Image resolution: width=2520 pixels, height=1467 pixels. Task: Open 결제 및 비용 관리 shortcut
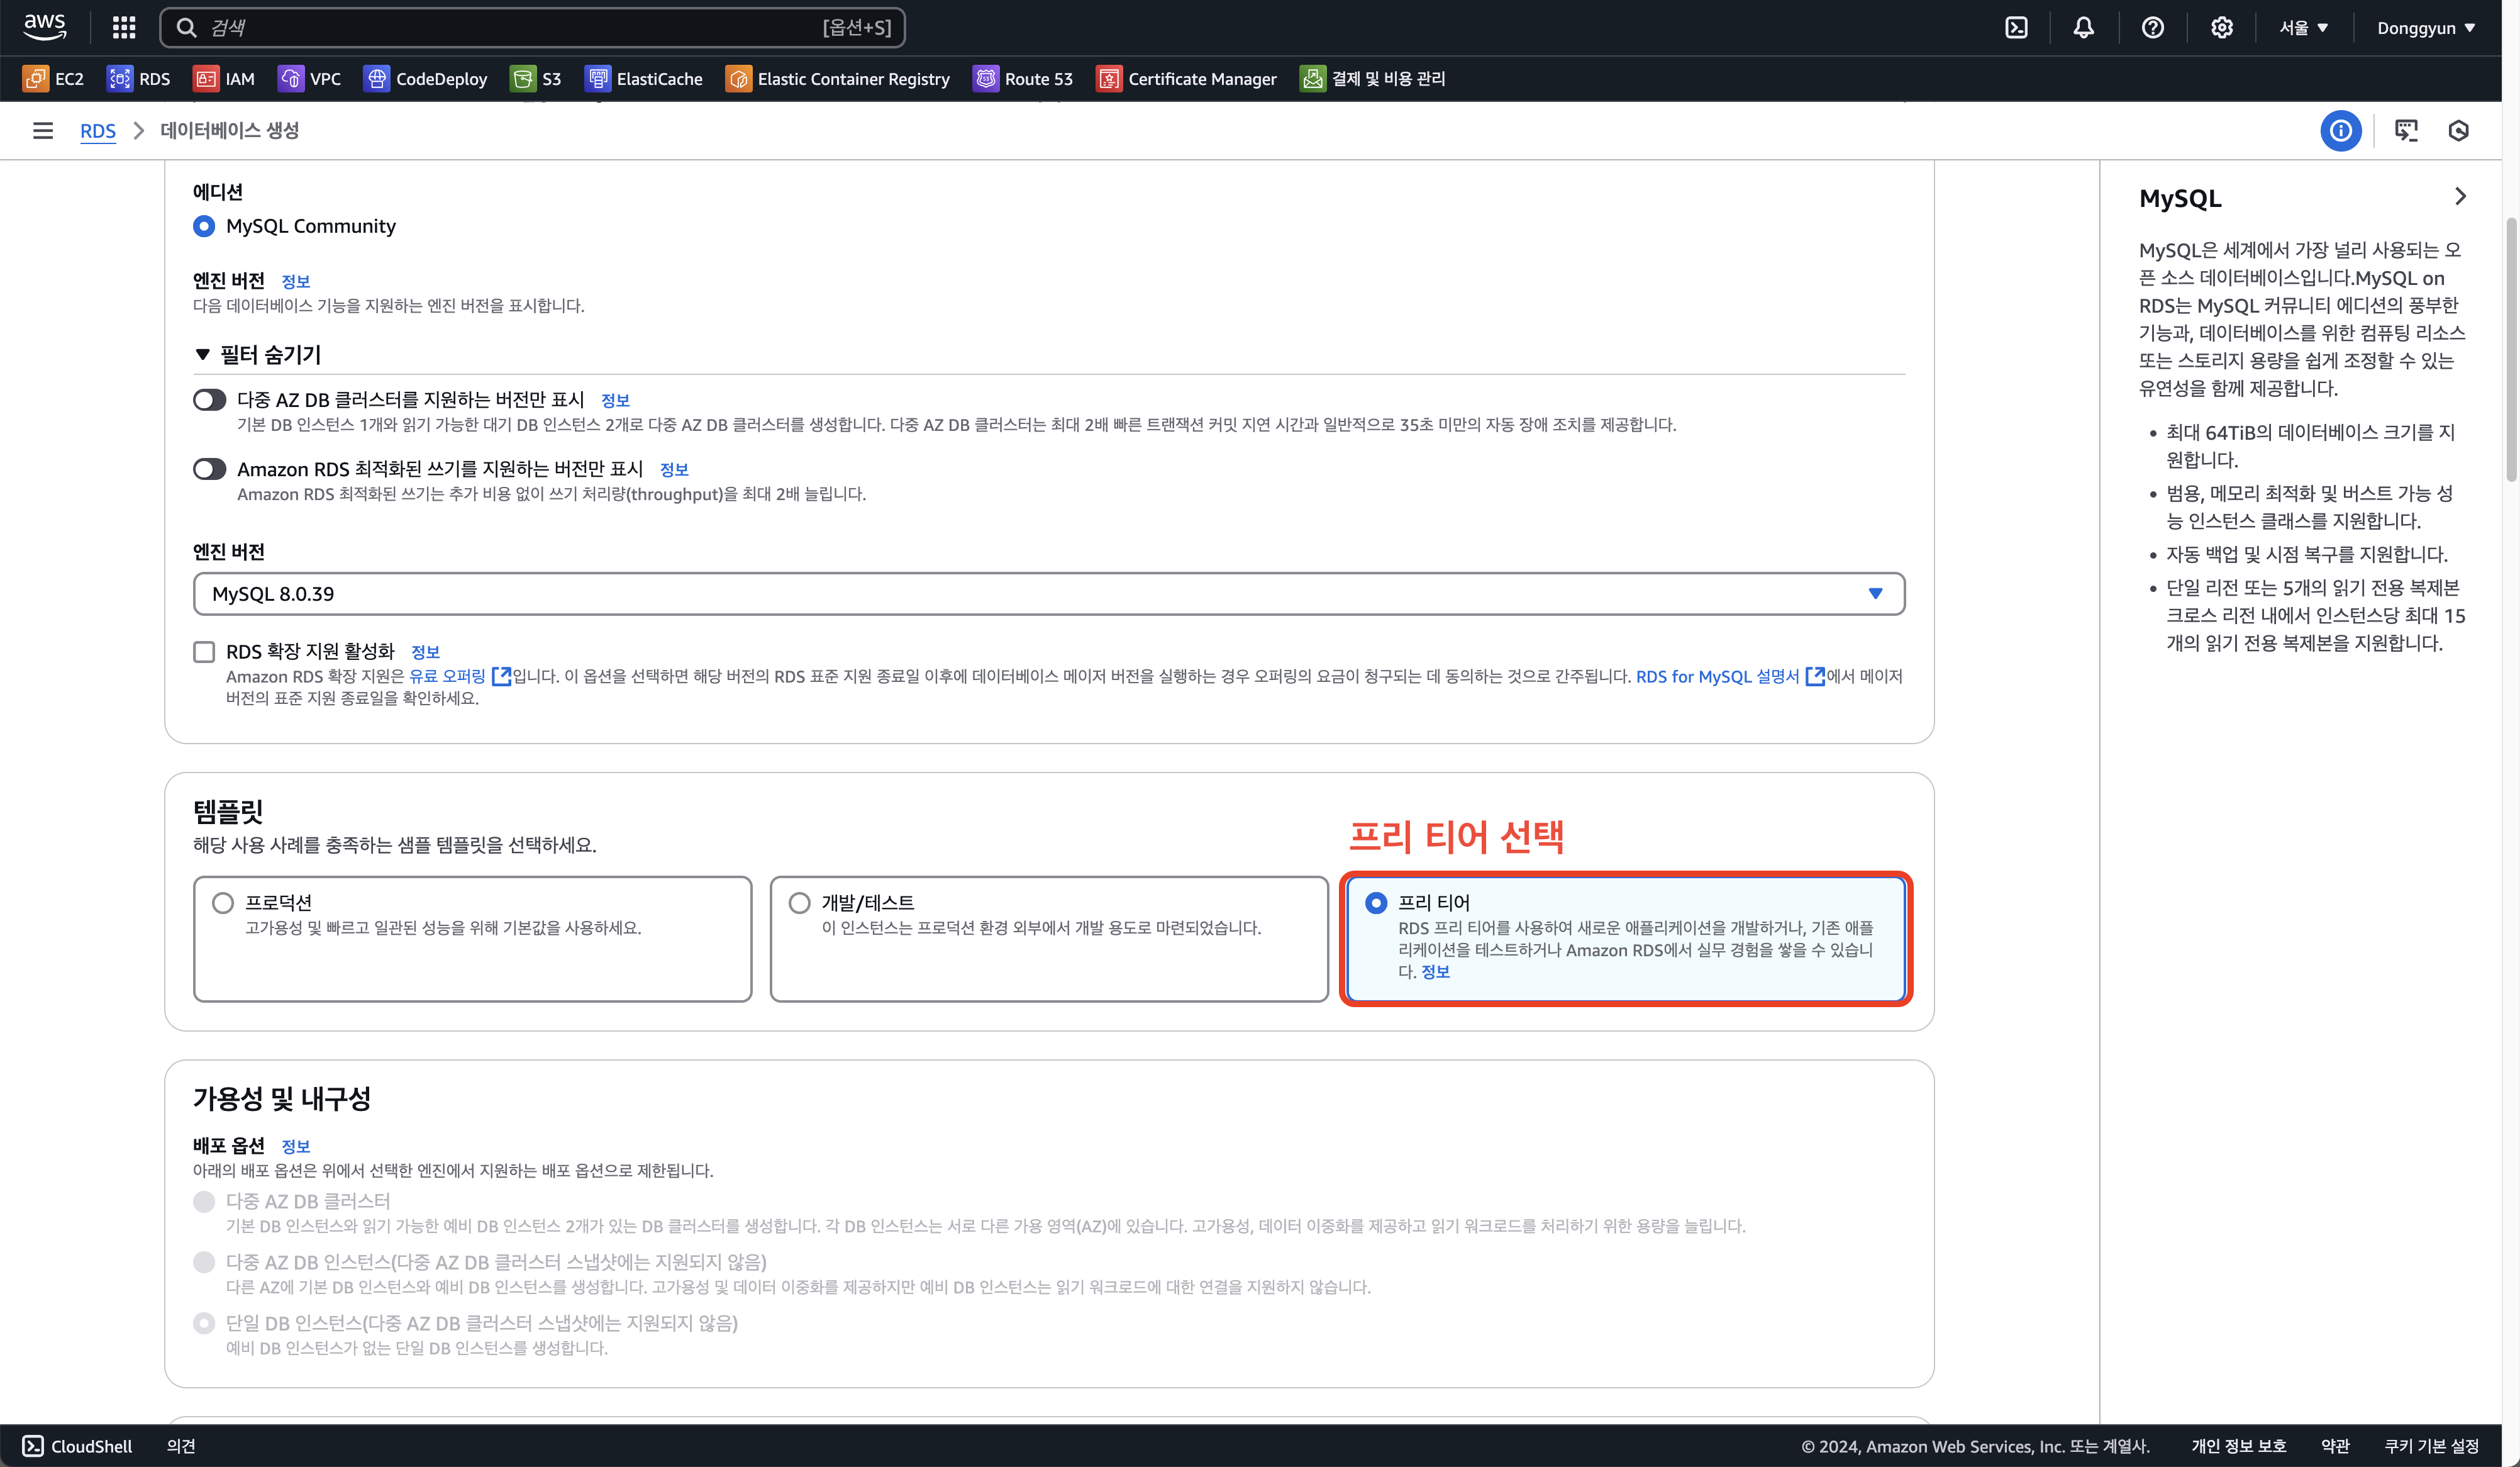1373,78
